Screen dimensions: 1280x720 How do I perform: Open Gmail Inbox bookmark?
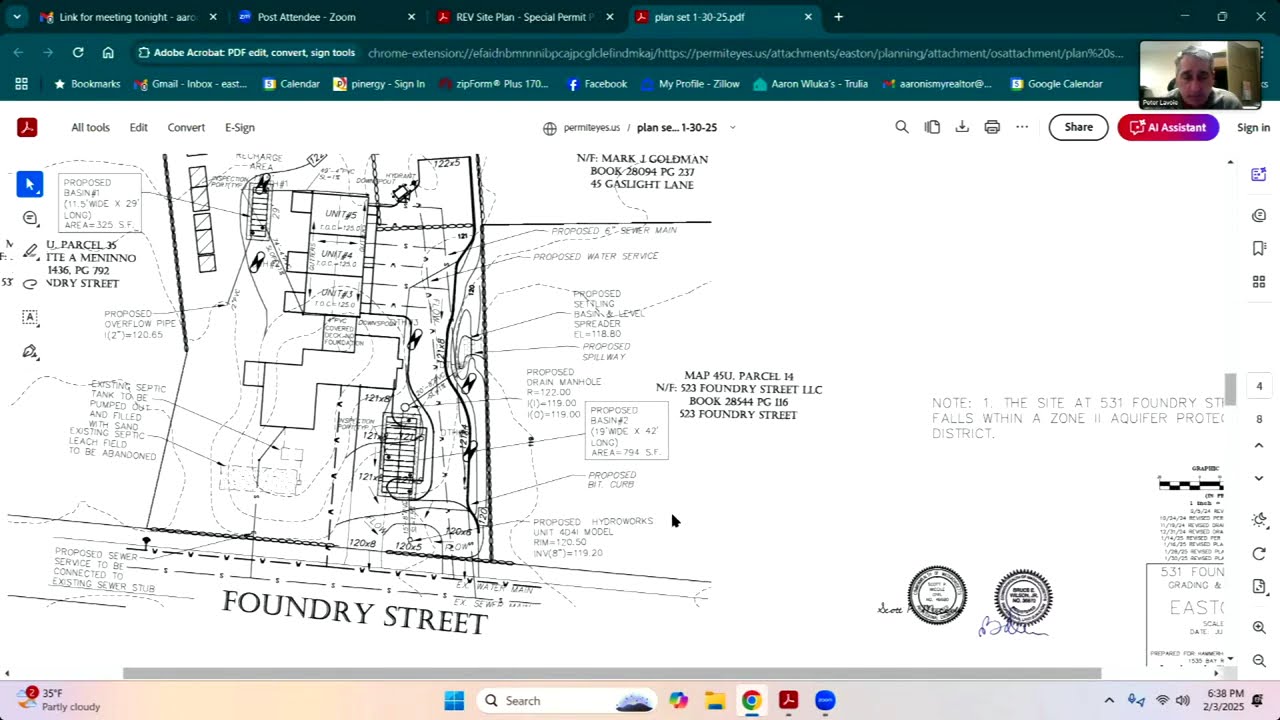pyautogui.click(x=190, y=84)
